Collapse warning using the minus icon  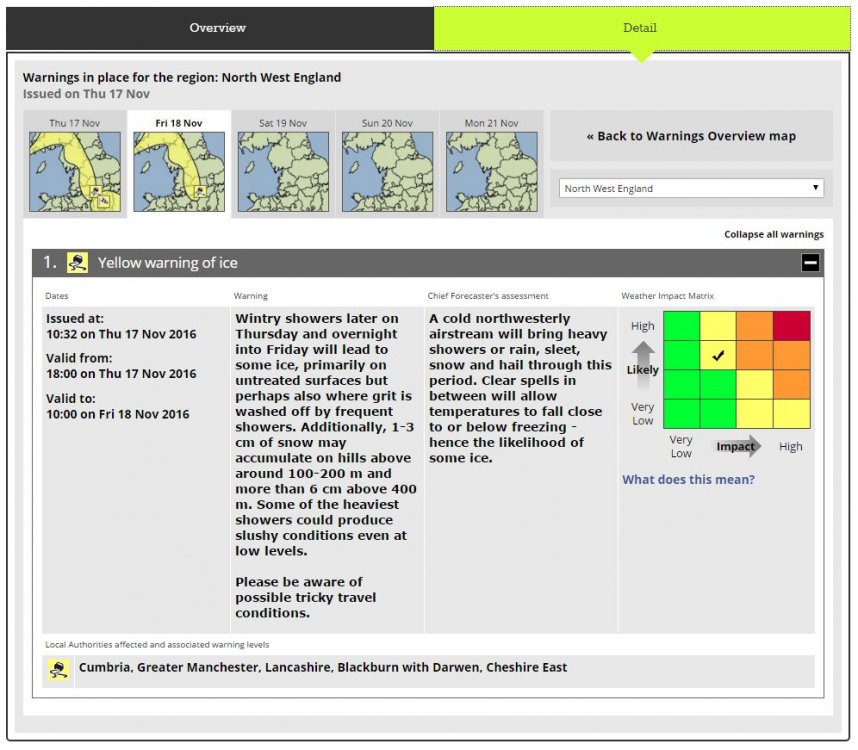pos(810,263)
